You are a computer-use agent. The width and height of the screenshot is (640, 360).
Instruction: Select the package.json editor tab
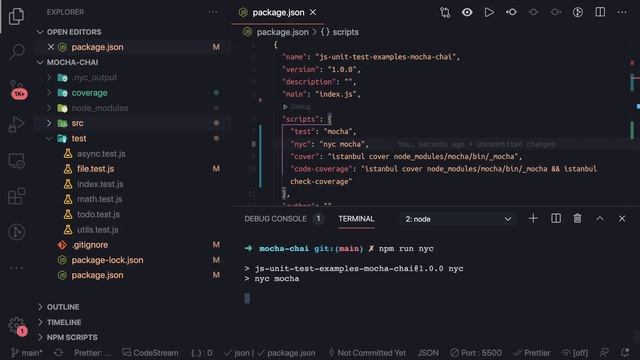tap(278, 13)
